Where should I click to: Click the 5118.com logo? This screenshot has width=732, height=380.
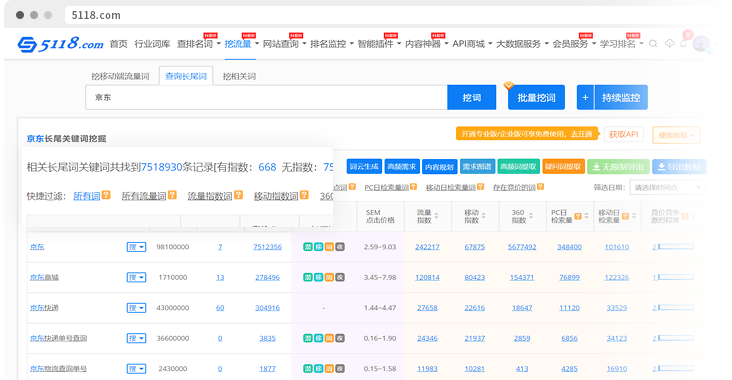click(x=60, y=44)
